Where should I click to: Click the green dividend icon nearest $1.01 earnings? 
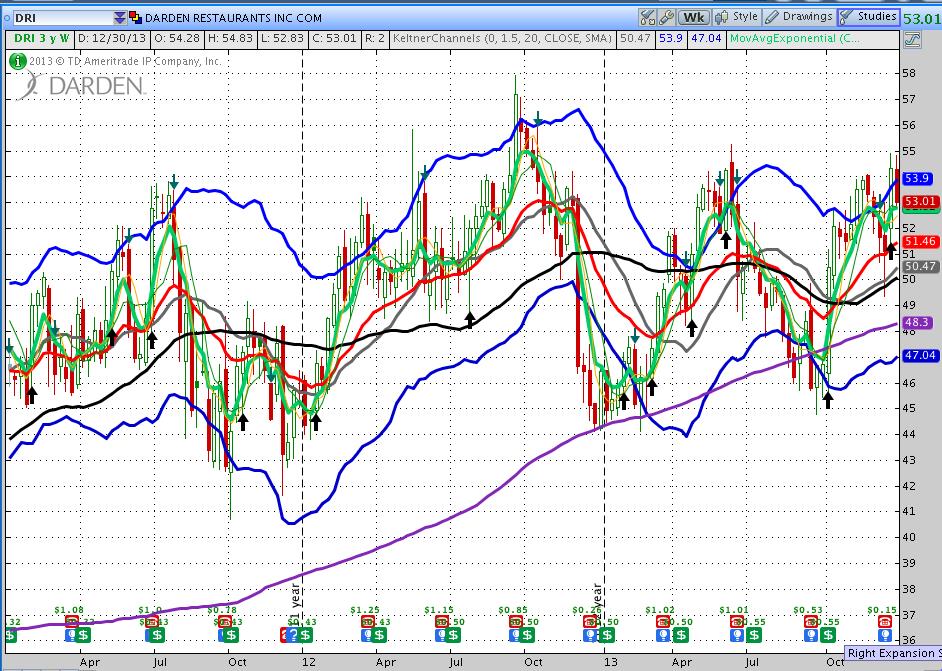[754, 635]
